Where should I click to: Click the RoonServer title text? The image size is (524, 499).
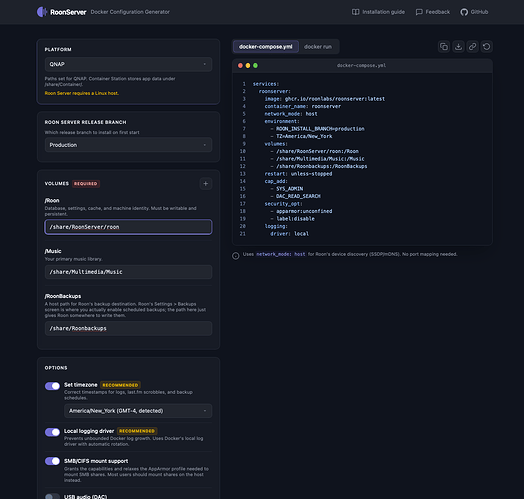(68, 12)
